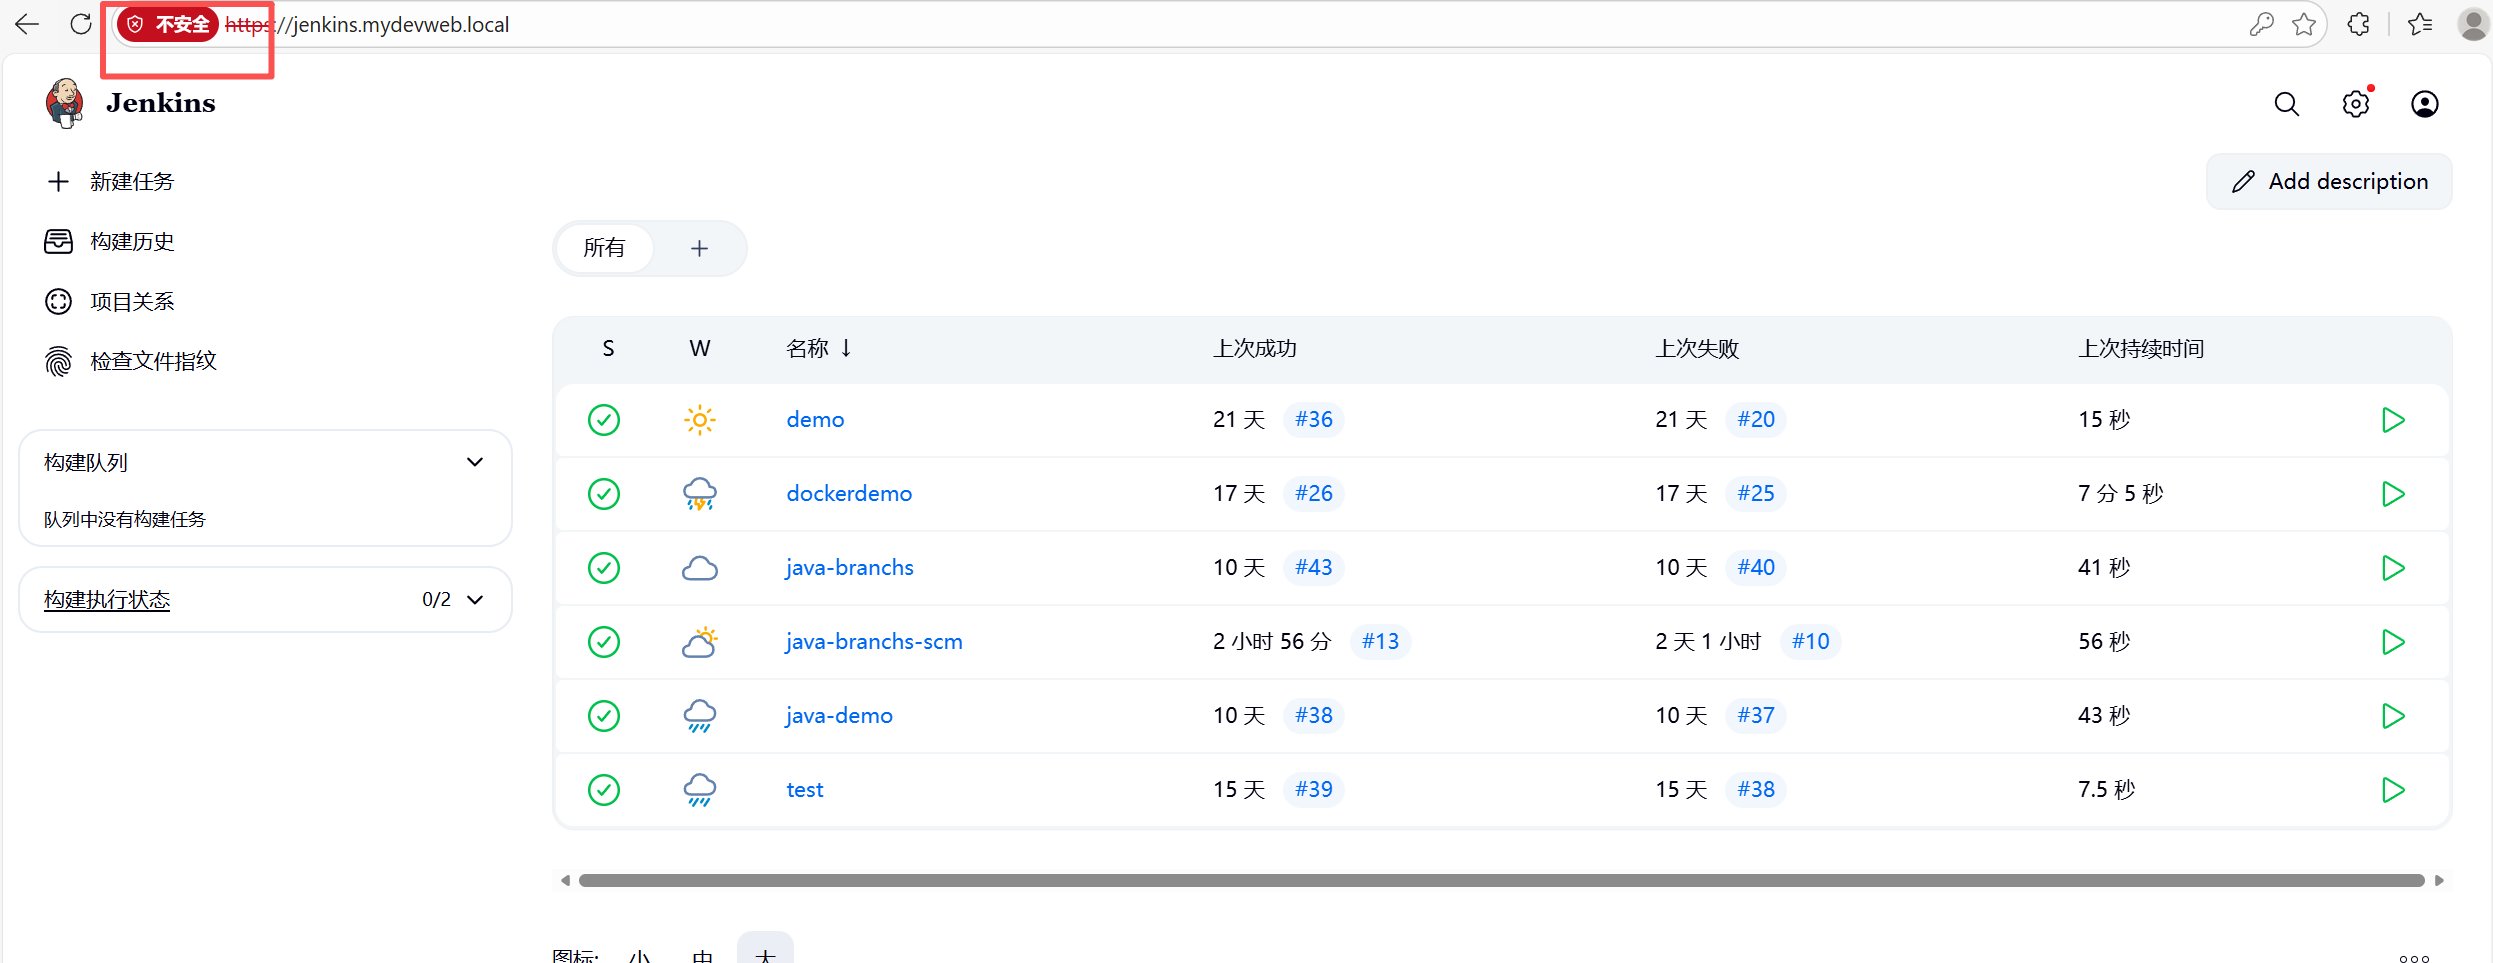Image resolution: width=2493 pixels, height=963 pixels.
Task: Click the Jenkins logo icon
Action: [64, 103]
